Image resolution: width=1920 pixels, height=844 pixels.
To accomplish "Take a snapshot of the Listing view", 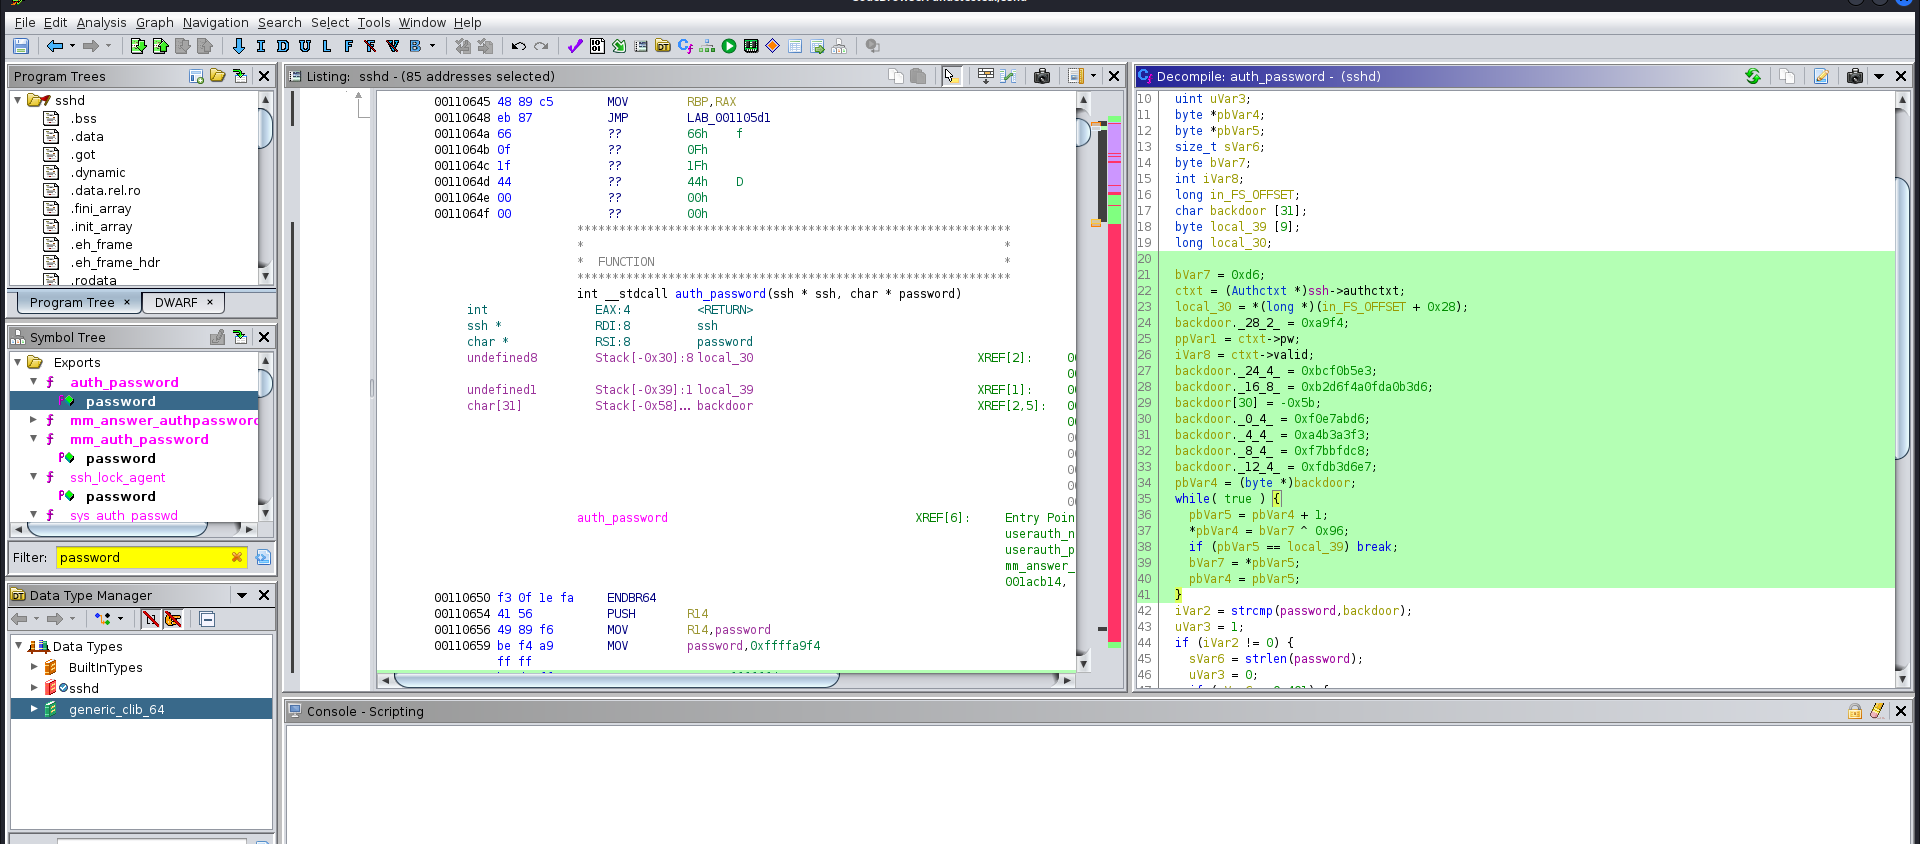I will click(1042, 76).
